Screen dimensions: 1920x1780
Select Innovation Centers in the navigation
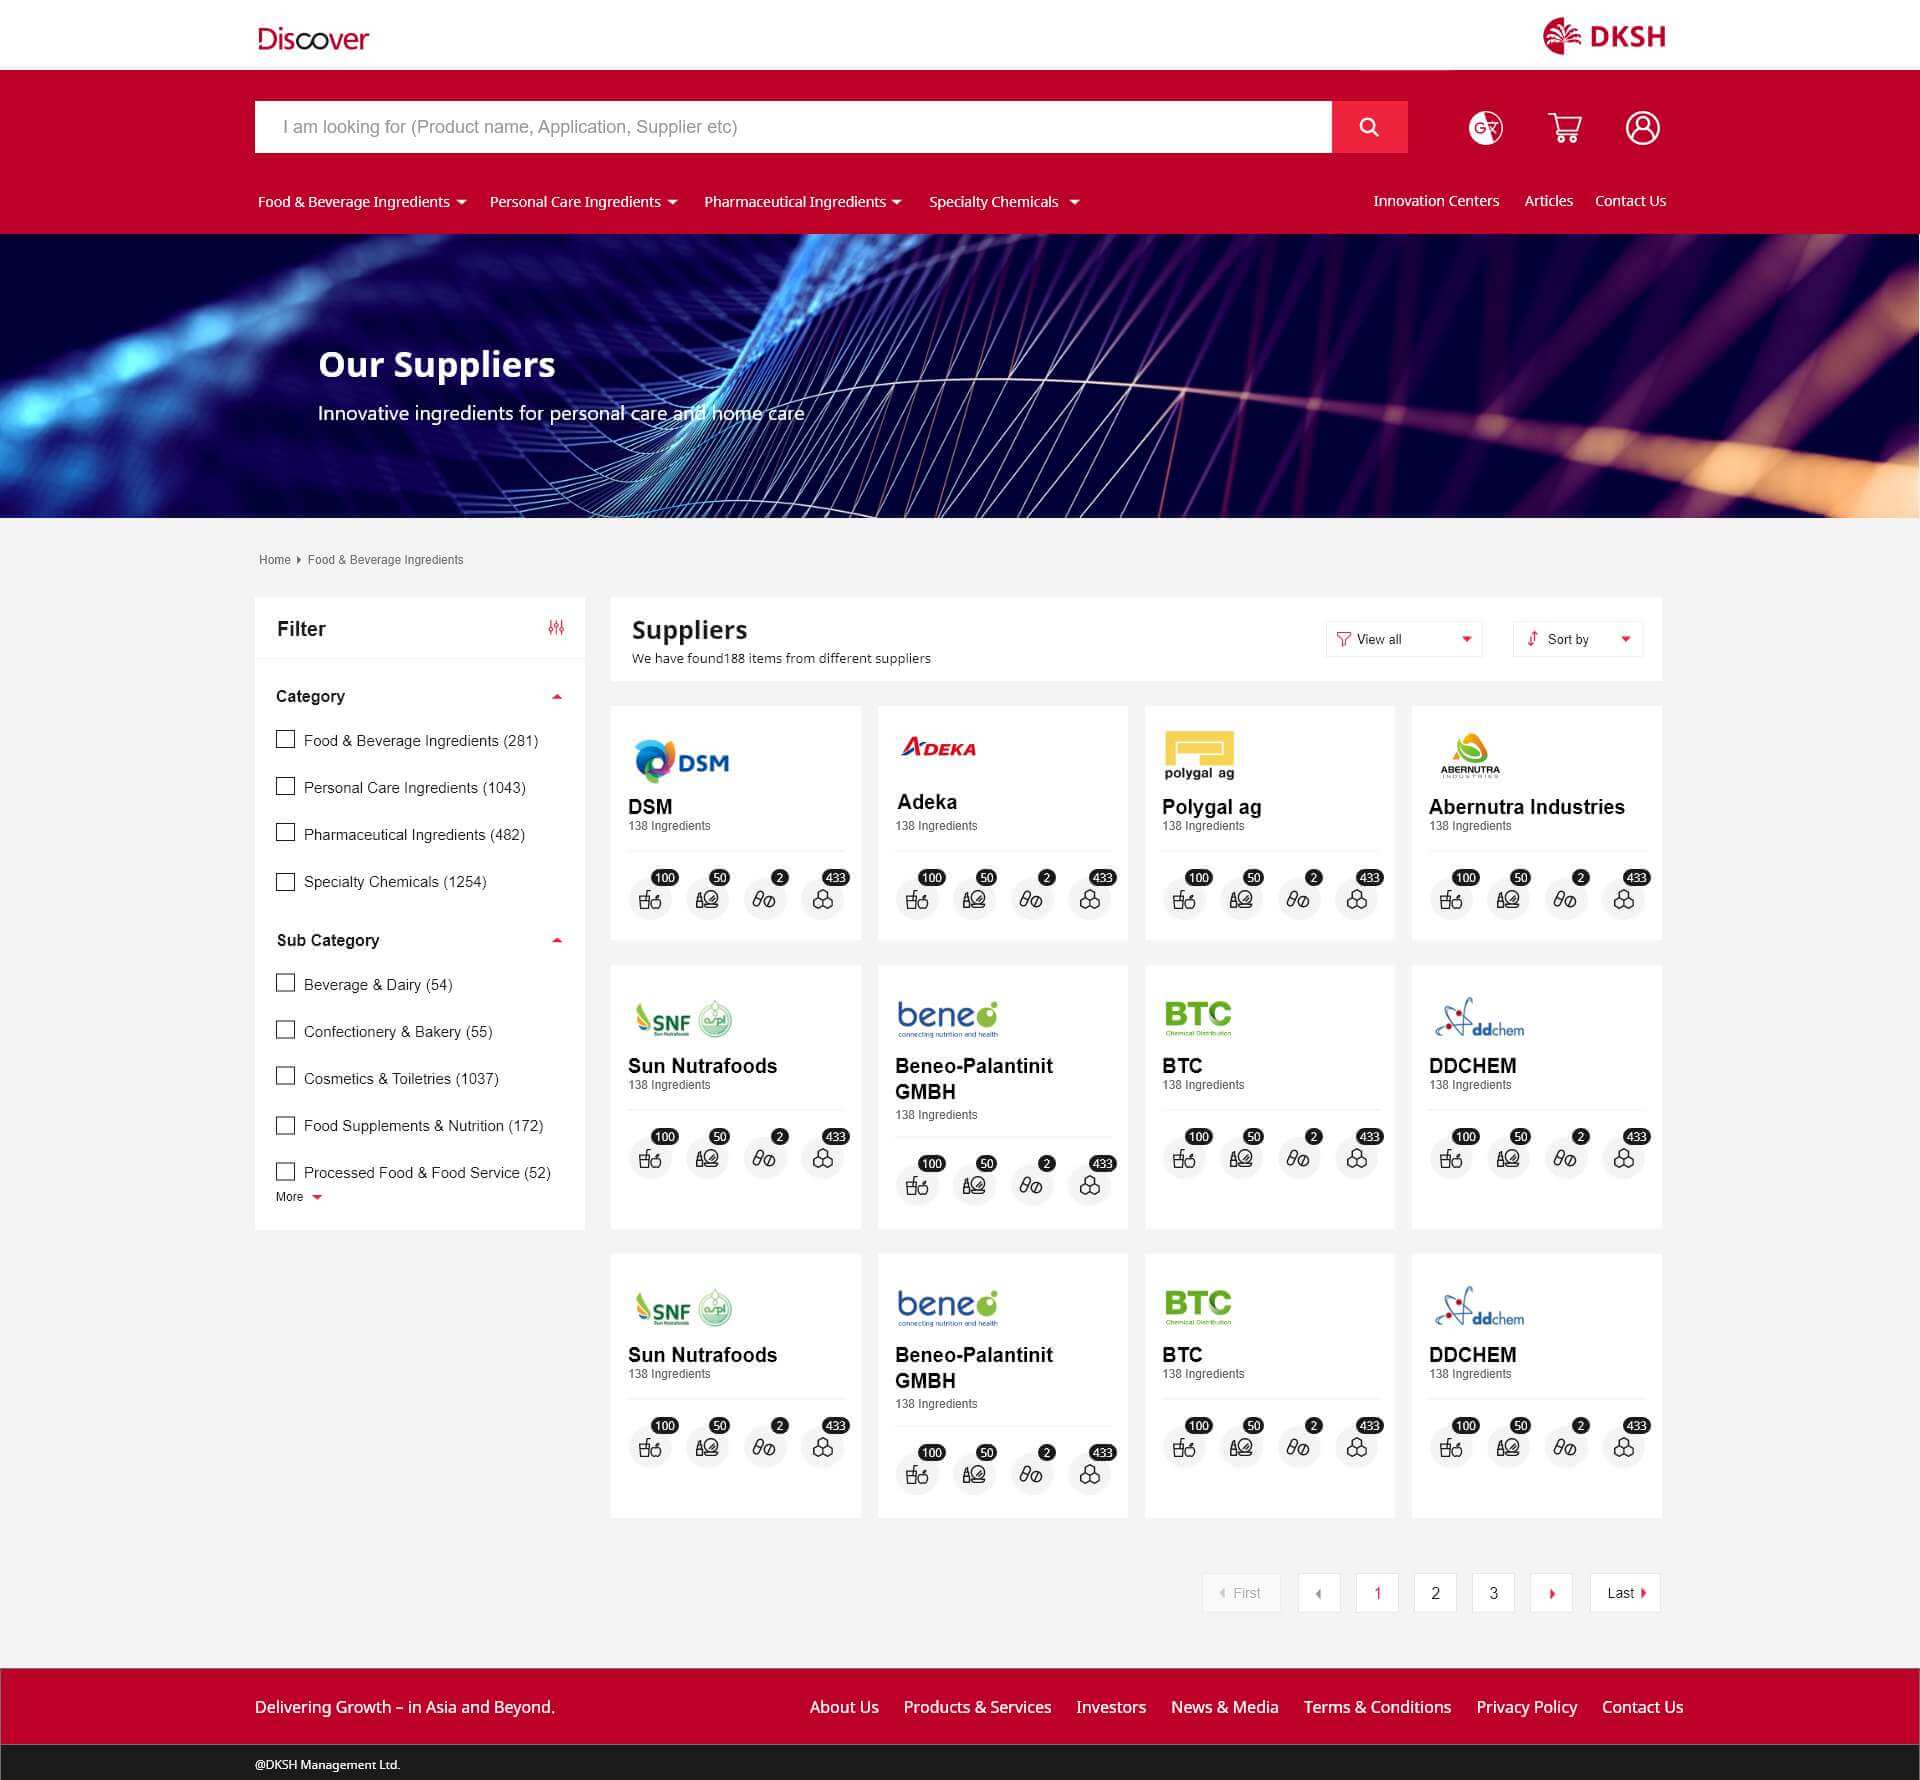(x=1435, y=201)
